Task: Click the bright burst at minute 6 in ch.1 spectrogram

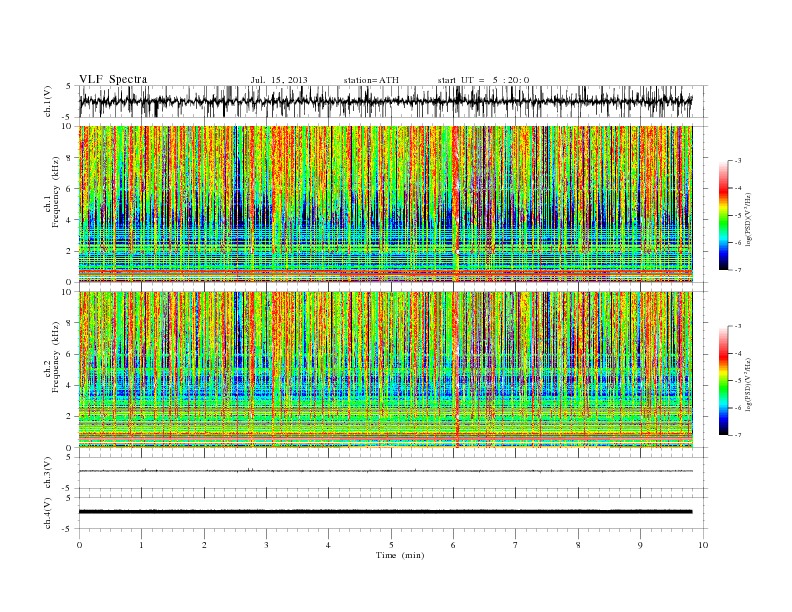Action: [456, 204]
